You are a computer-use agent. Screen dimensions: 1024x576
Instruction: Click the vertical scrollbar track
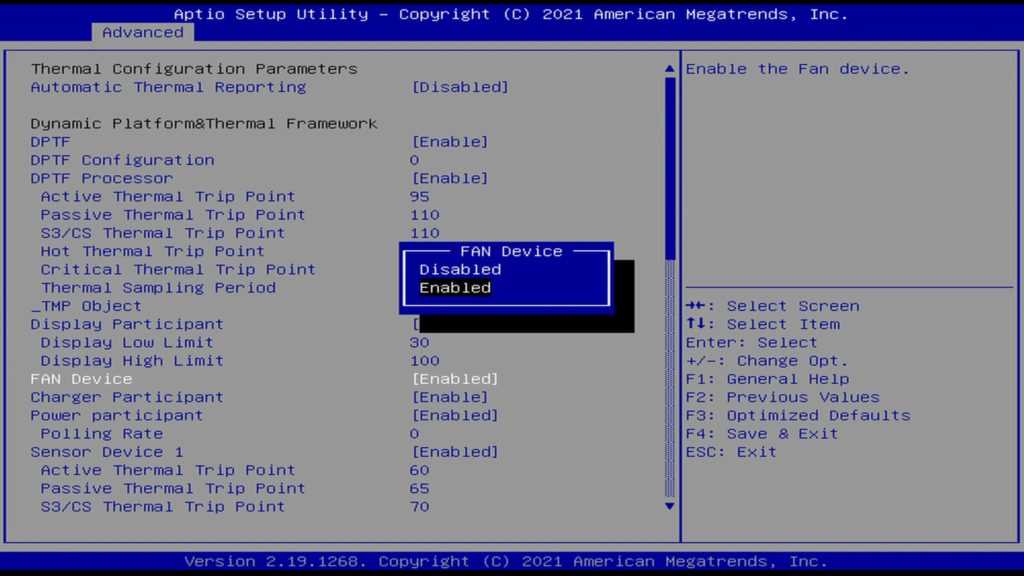tap(670, 380)
